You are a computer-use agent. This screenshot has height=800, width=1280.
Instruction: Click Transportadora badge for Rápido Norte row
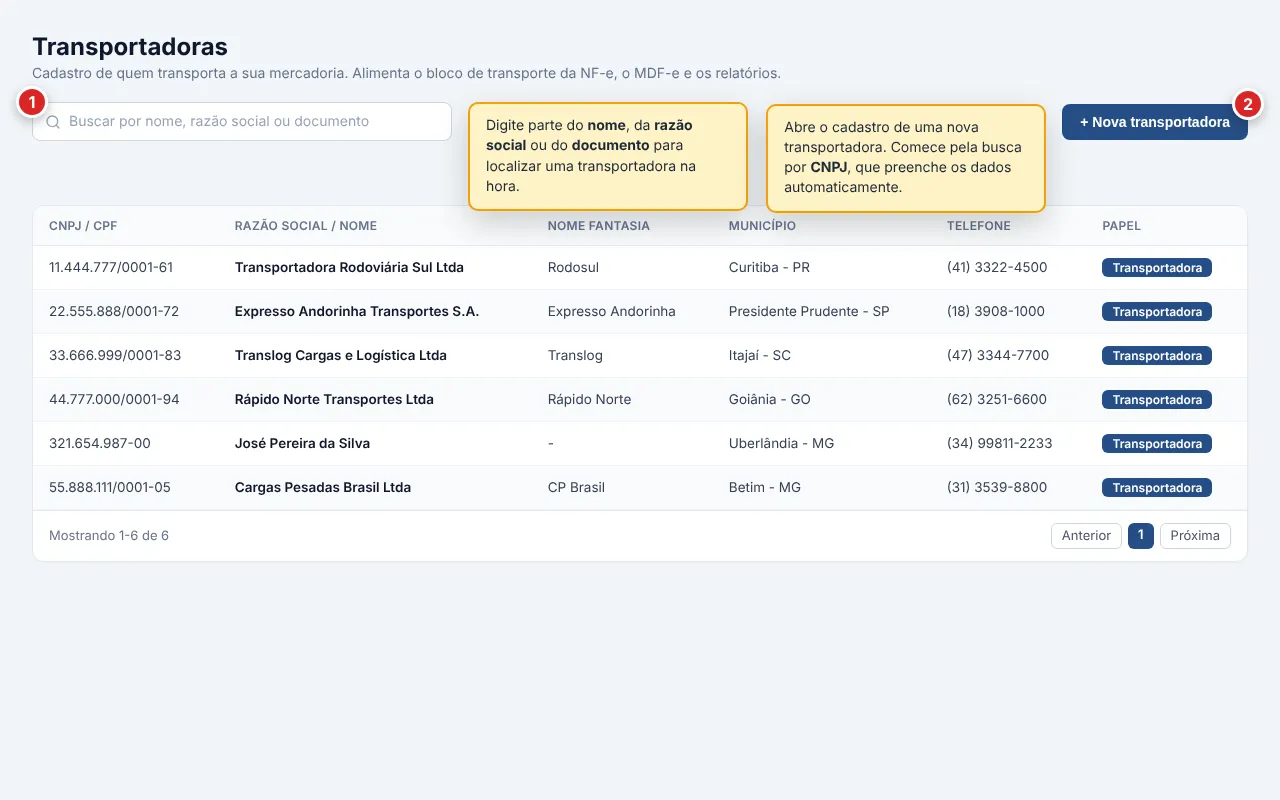point(1157,400)
